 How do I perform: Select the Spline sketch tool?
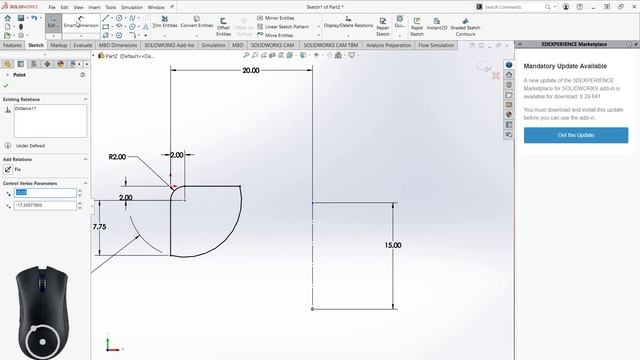[132, 18]
